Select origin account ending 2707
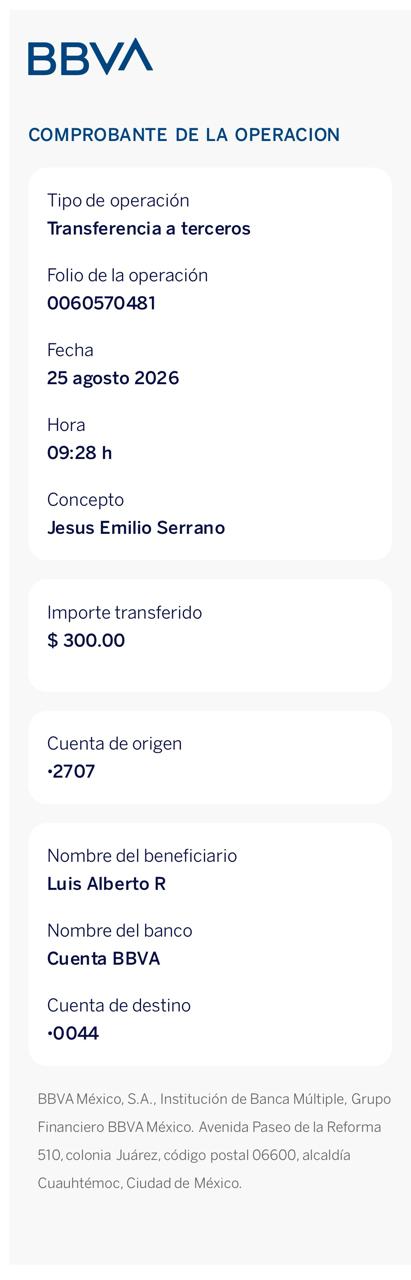 point(71,772)
